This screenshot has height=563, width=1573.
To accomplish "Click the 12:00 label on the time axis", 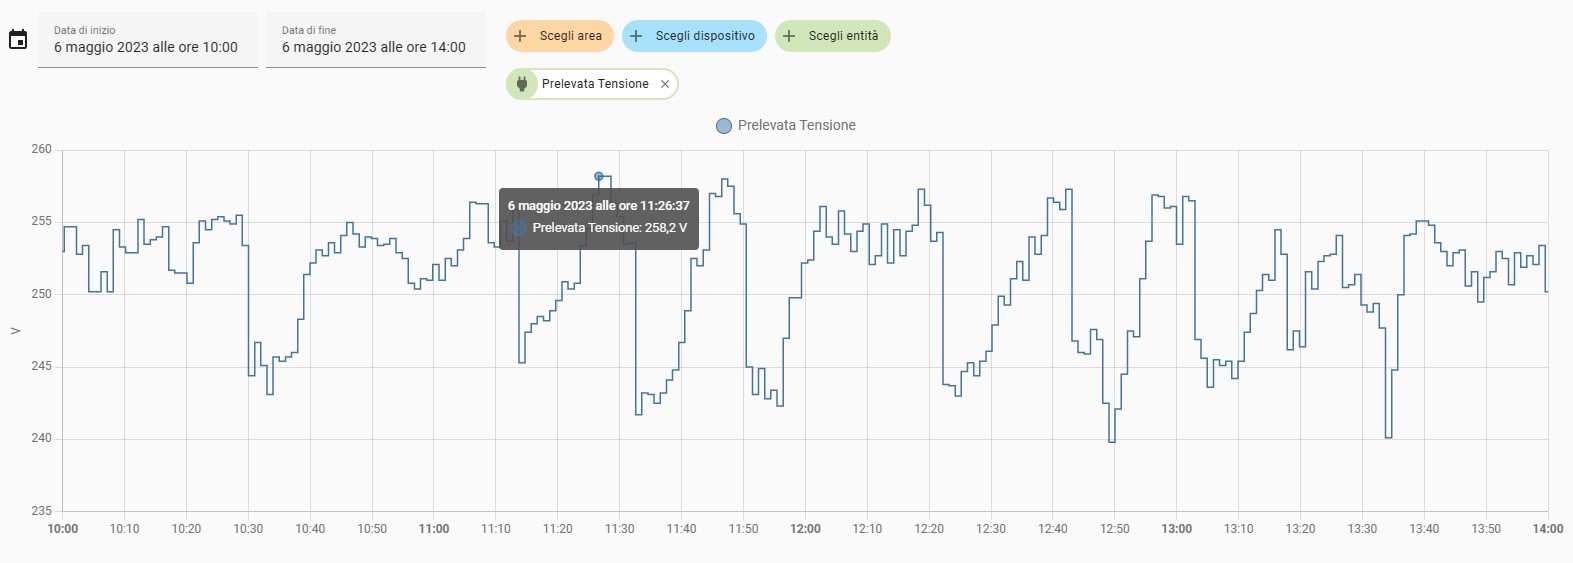I will click(805, 529).
